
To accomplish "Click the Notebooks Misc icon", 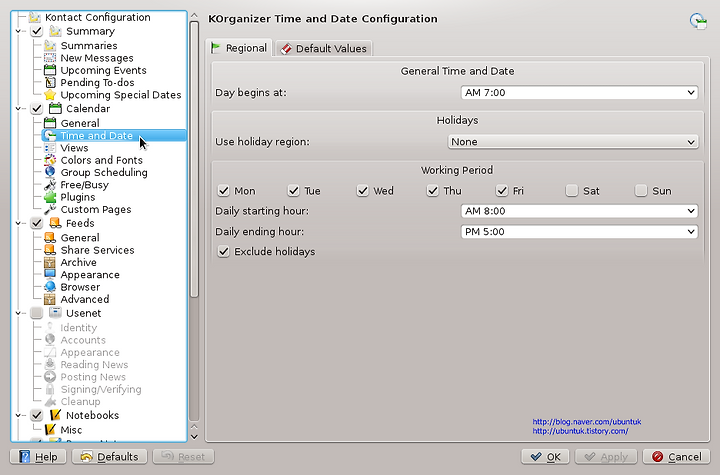I will coord(50,430).
